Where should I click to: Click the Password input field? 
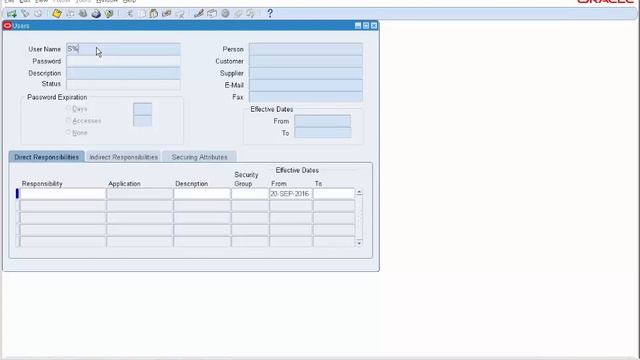tap(123, 61)
